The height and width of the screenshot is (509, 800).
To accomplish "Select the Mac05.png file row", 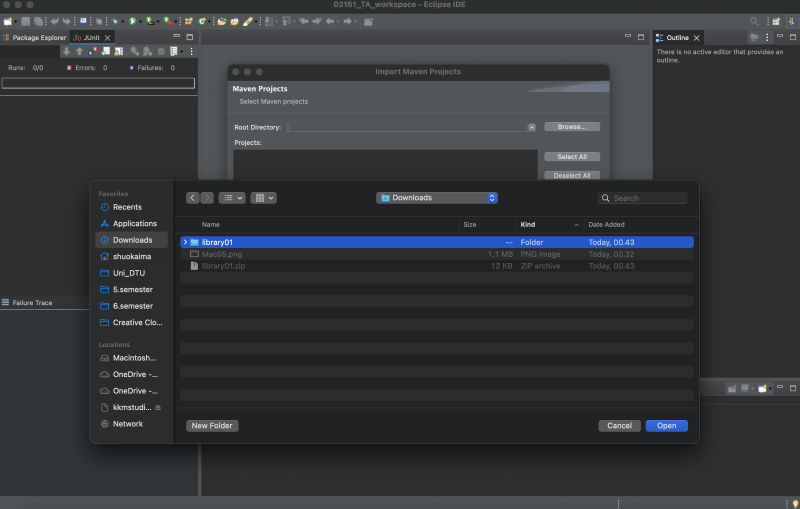I will point(437,254).
